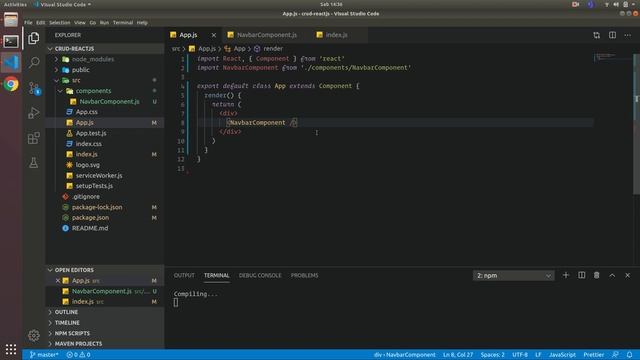Switch to the Debug Console panel tab
640x360 pixels.
[x=260, y=276]
